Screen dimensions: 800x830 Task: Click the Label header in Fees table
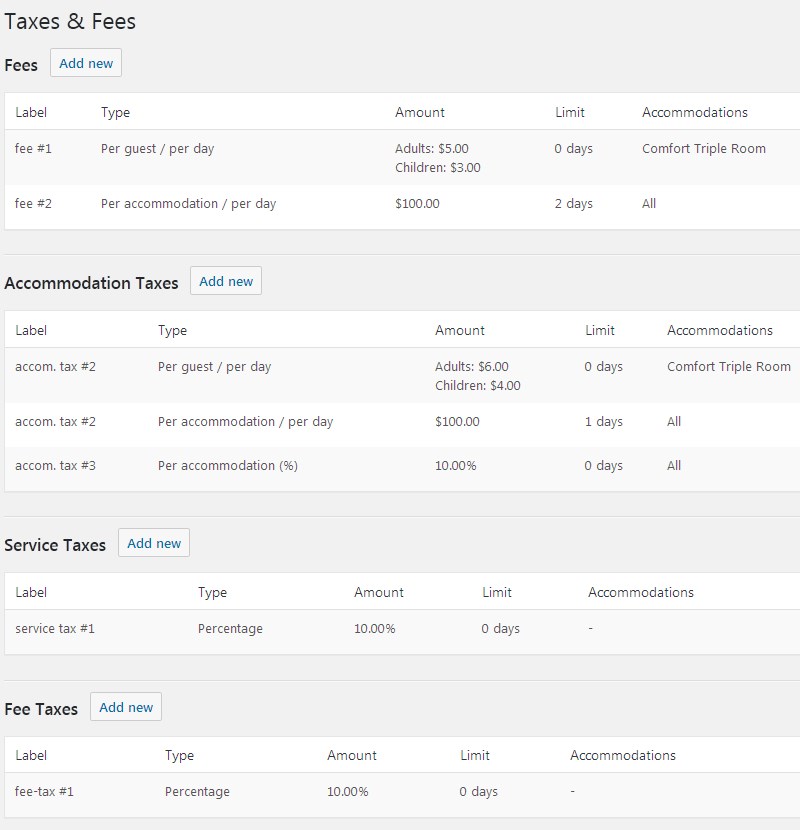[31, 112]
